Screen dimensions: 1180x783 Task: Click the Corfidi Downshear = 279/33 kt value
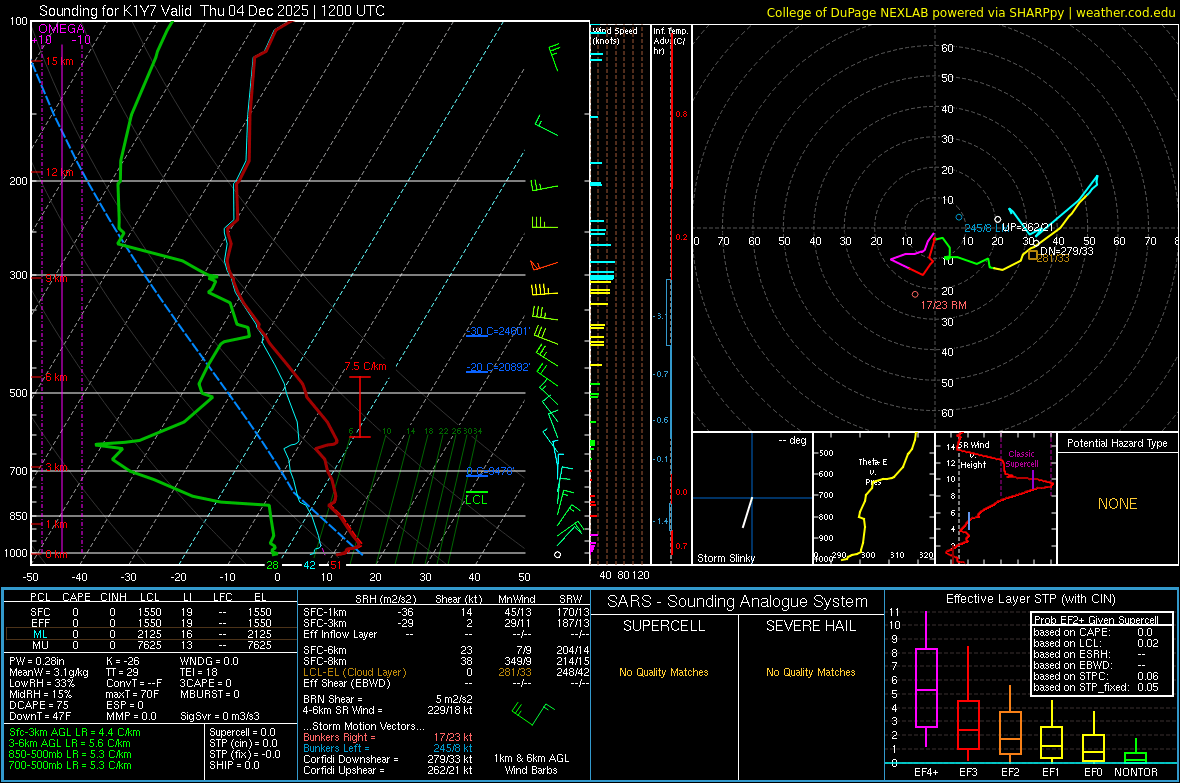pos(388,760)
